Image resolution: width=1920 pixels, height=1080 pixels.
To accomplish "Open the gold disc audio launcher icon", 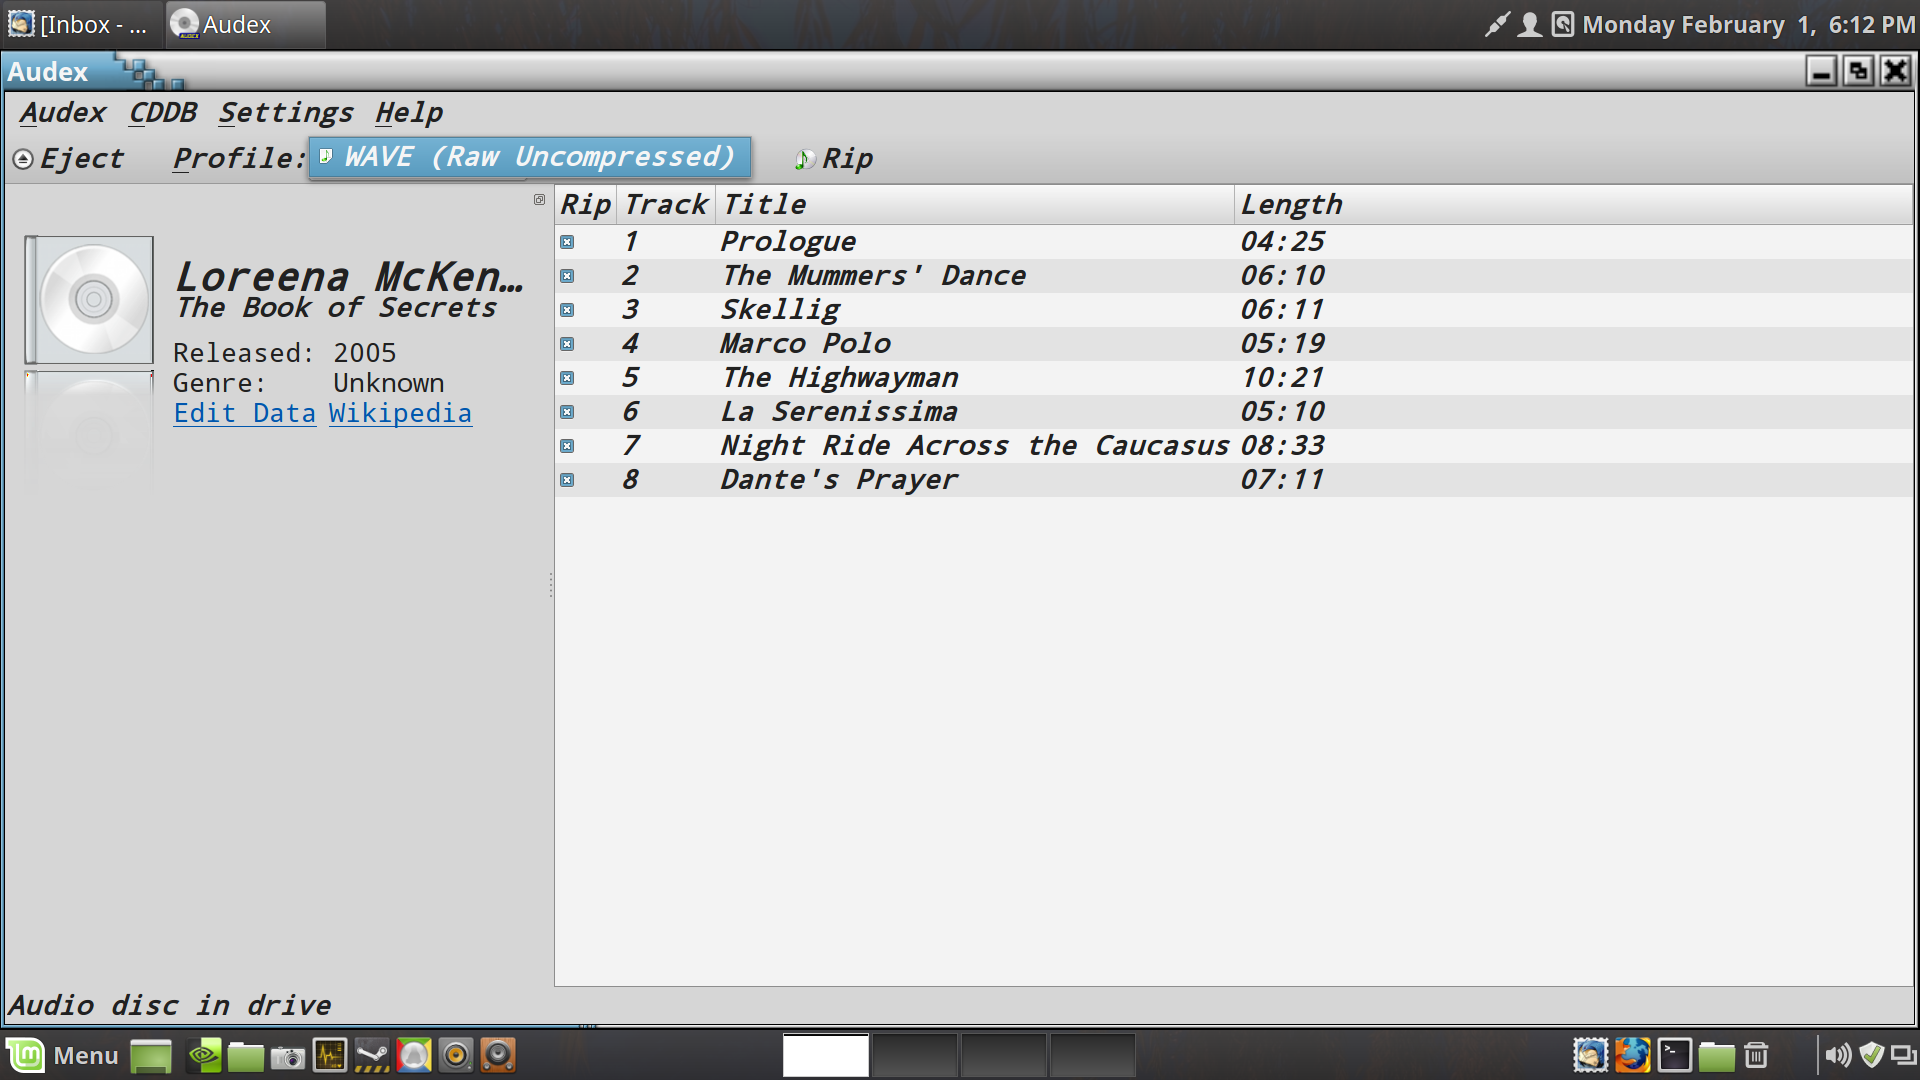I will [x=456, y=1055].
